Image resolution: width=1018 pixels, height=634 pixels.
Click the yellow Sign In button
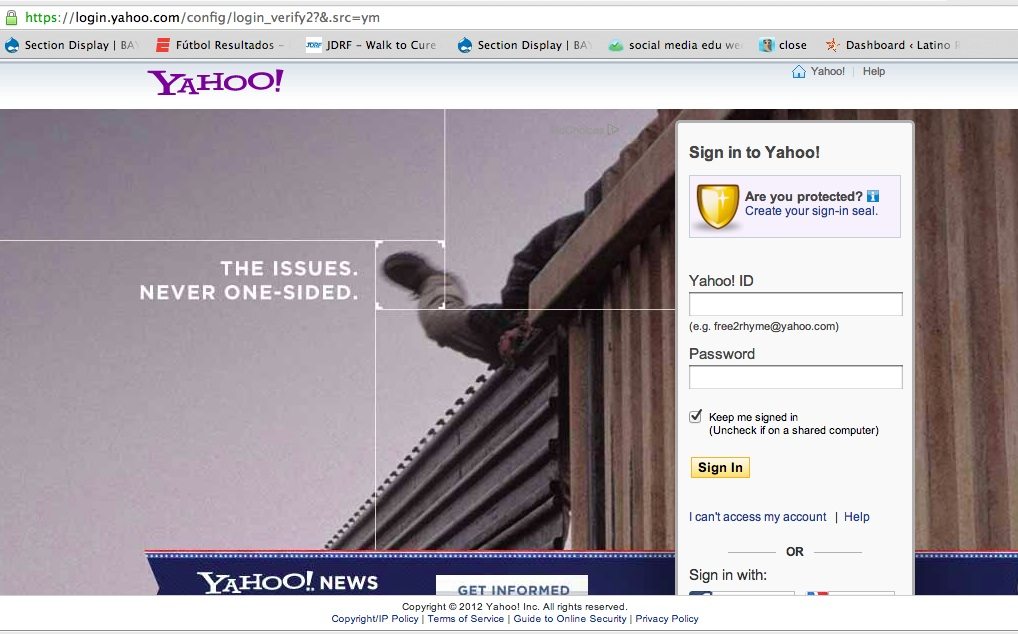click(x=720, y=467)
